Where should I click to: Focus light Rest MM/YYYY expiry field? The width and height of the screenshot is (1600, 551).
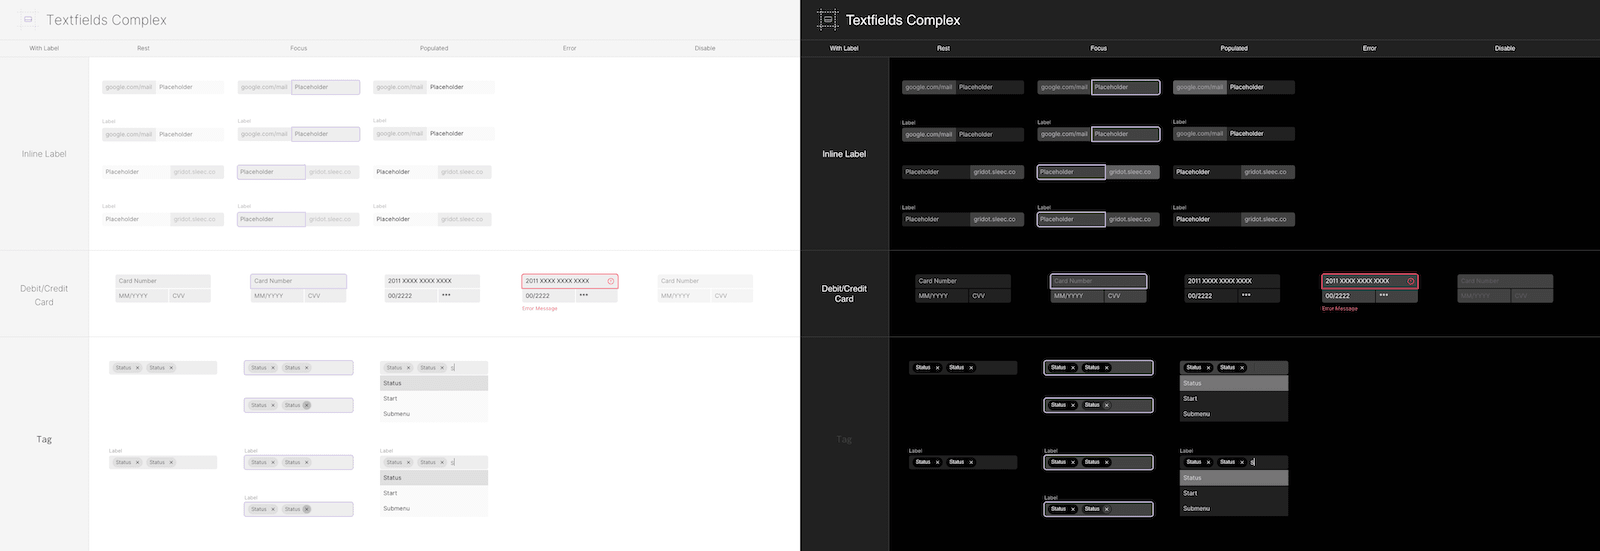142,296
